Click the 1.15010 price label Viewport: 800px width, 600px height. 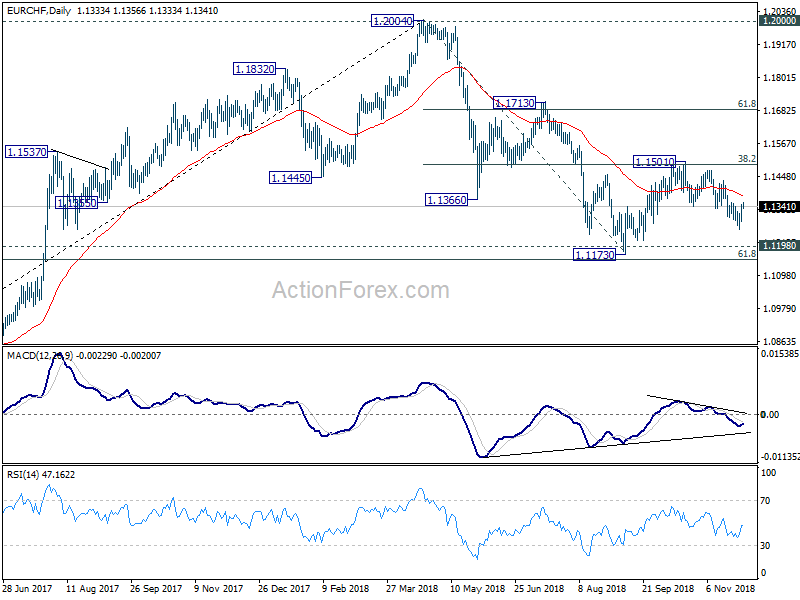tap(655, 162)
